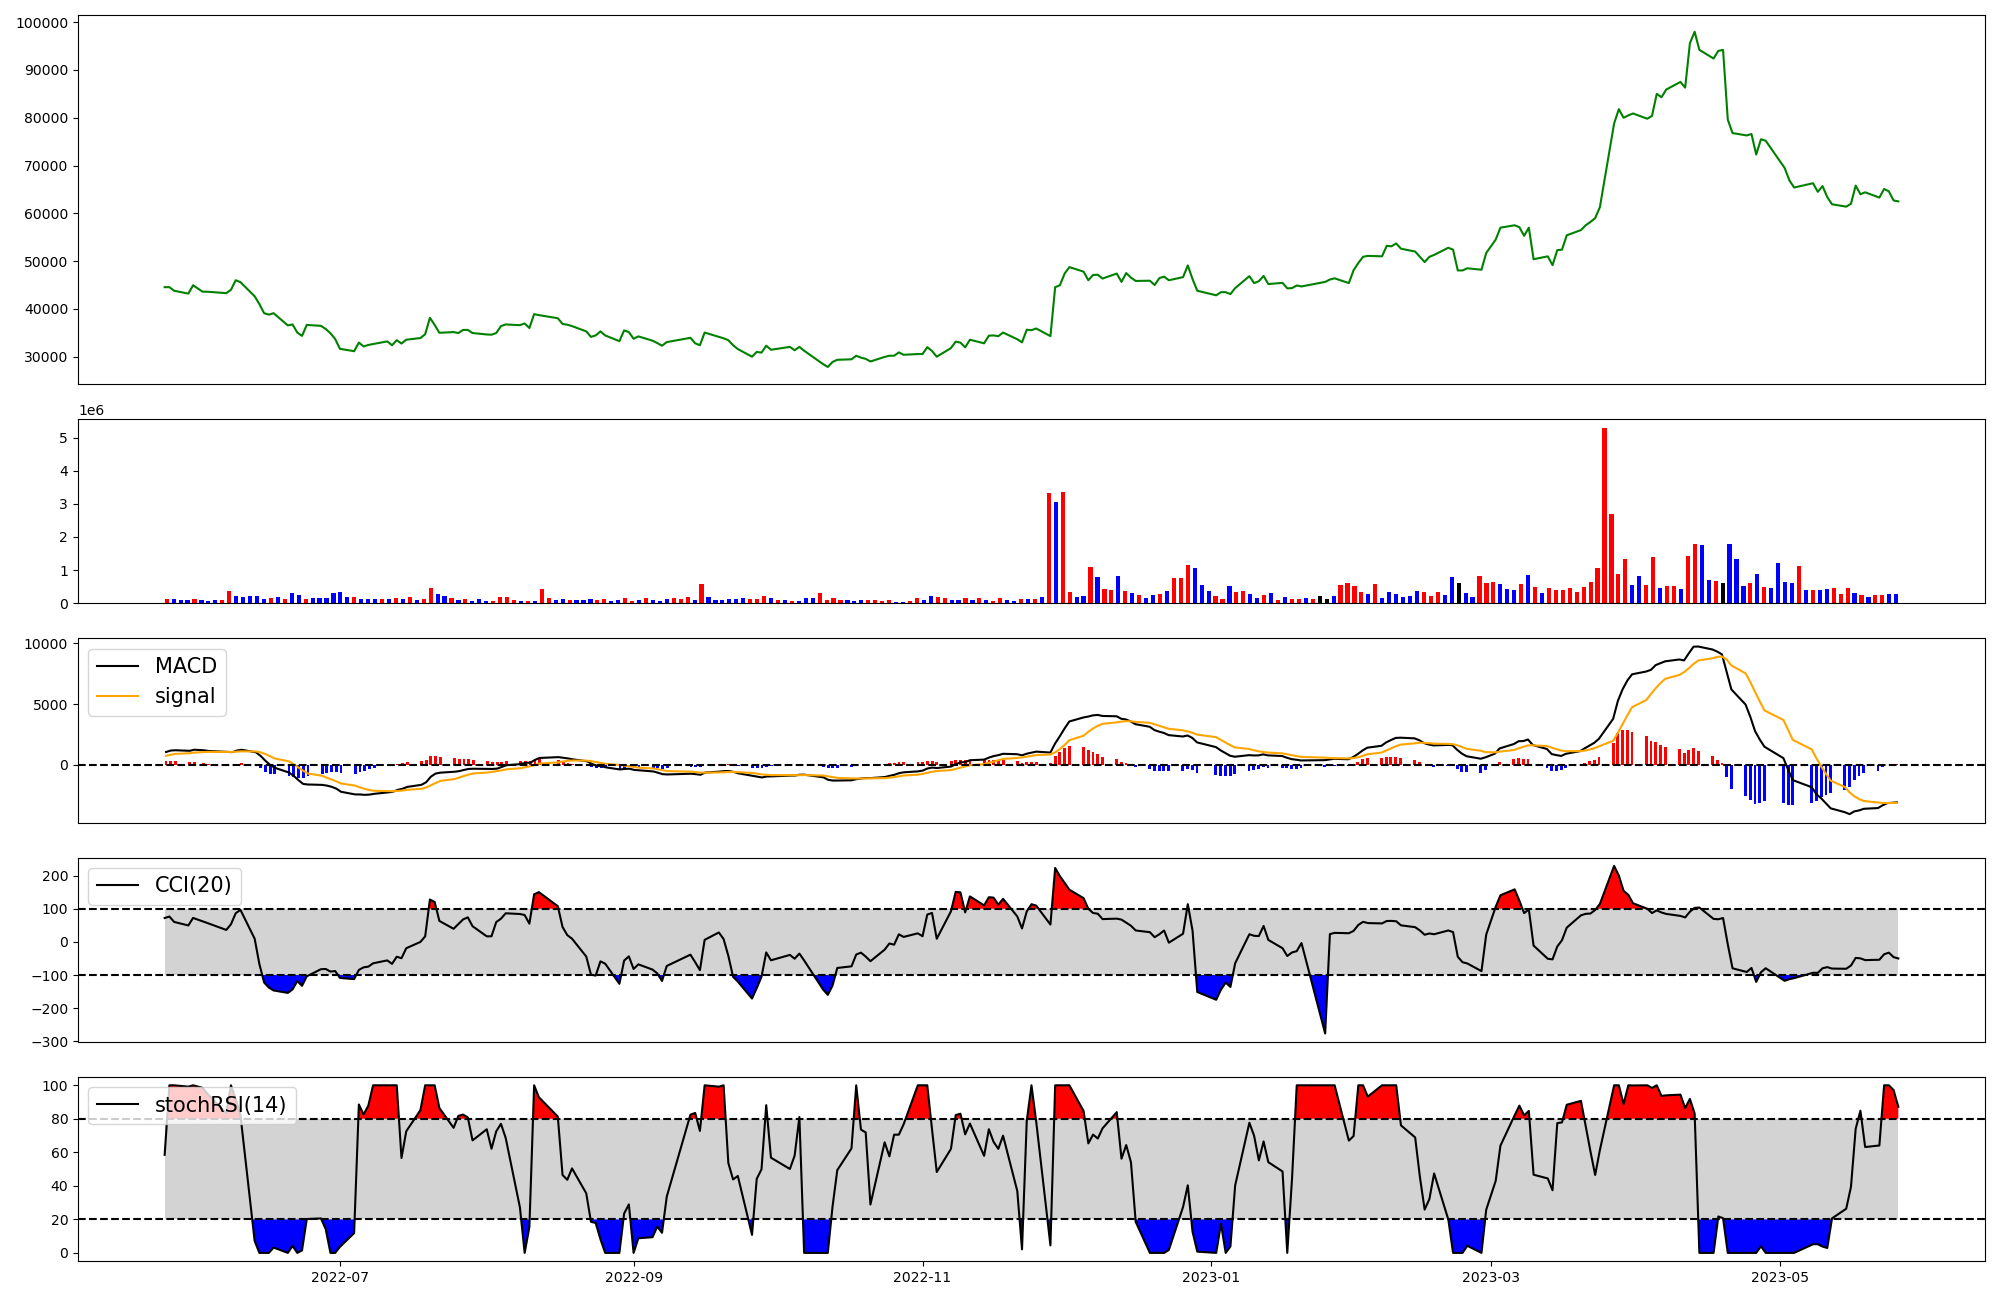Image resolution: width=2000 pixels, height=1300 pixels.
Task: Click the 10000 MACD axis label
Action: (46, 644)
